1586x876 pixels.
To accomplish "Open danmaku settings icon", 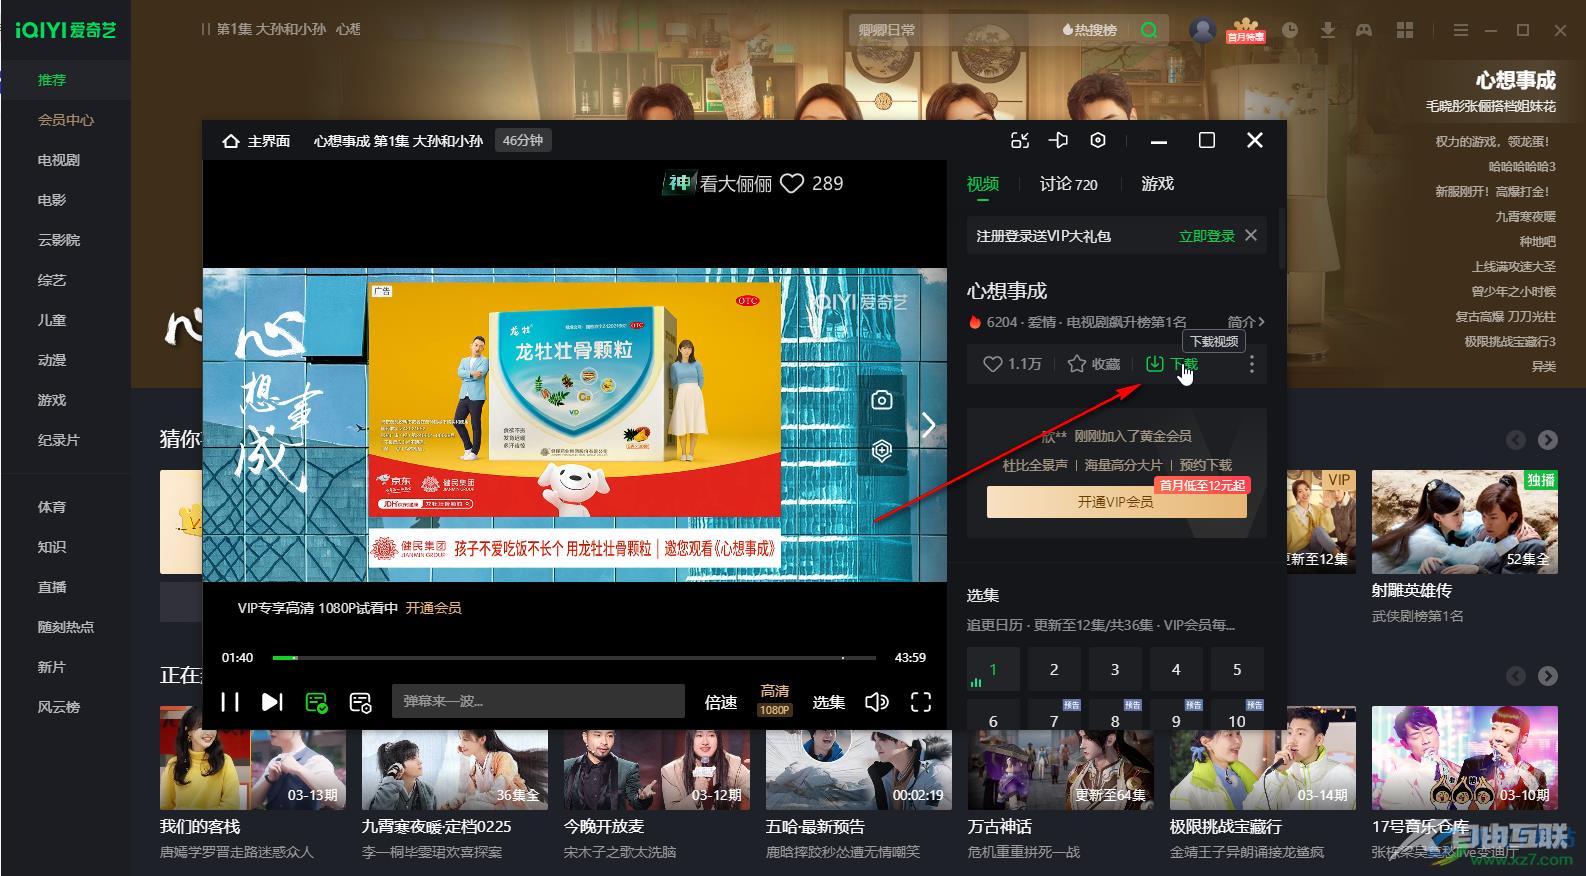I will (x=361, y=702).
